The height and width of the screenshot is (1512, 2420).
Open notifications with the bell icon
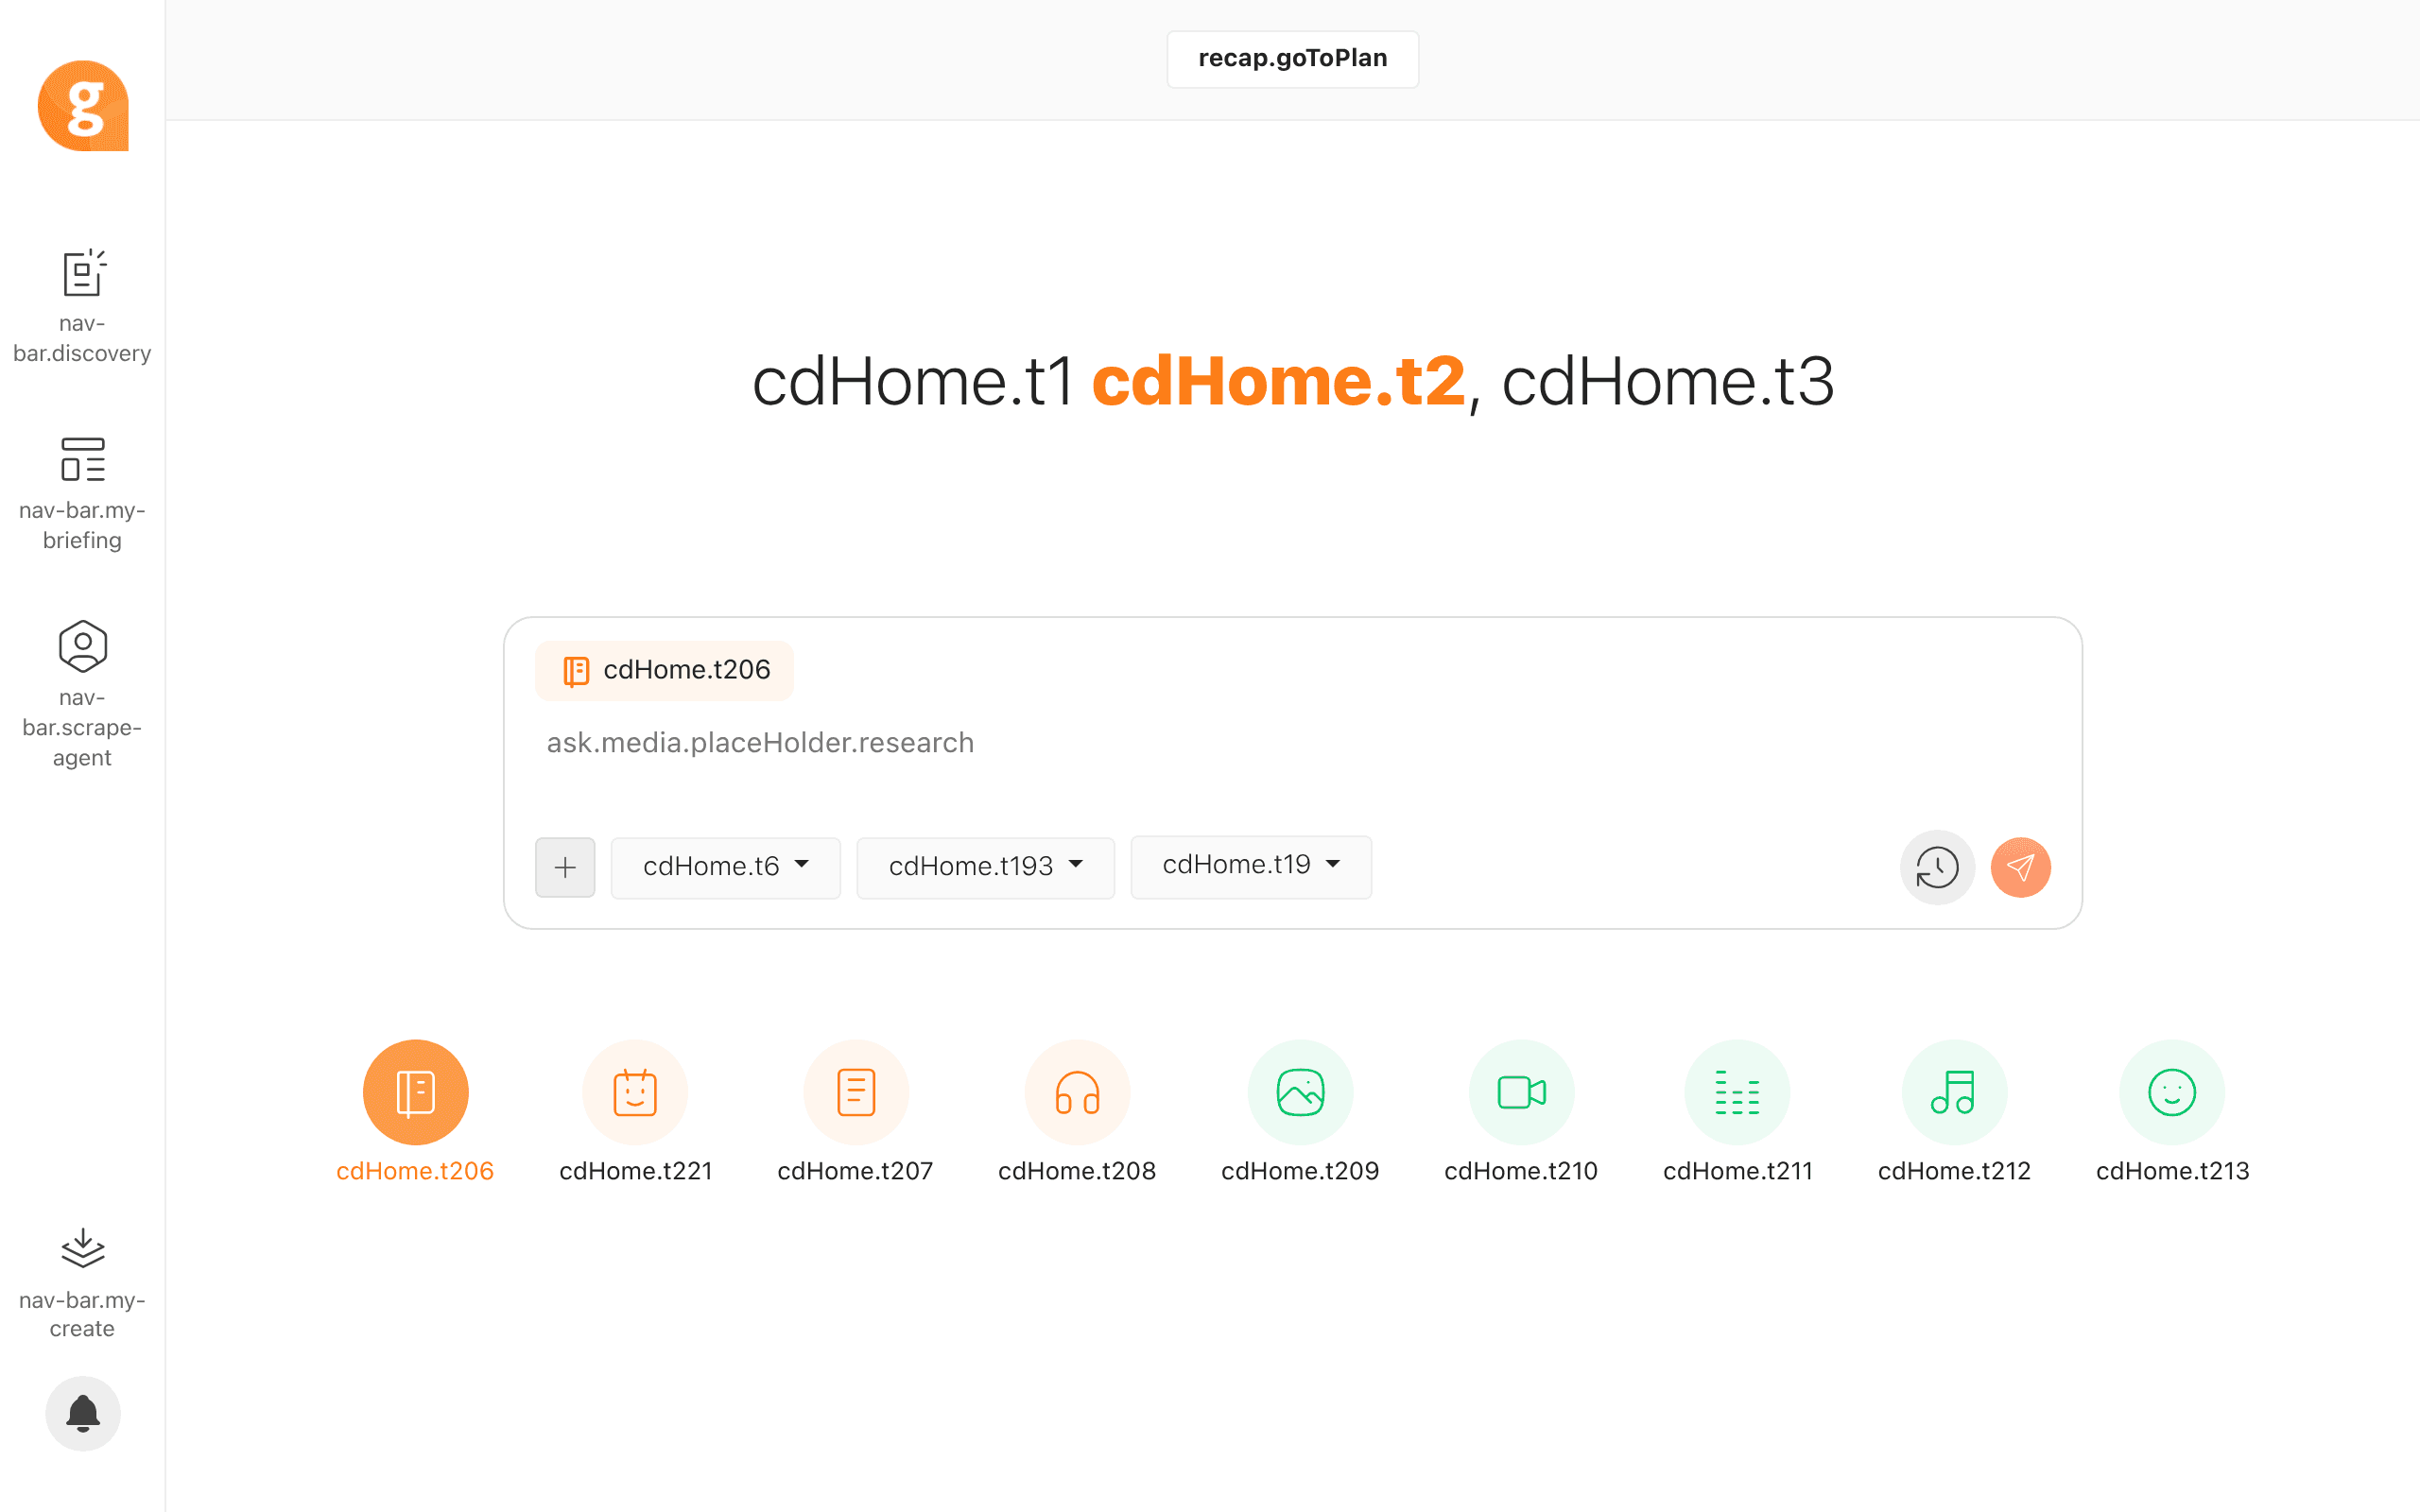[83, 1413]
